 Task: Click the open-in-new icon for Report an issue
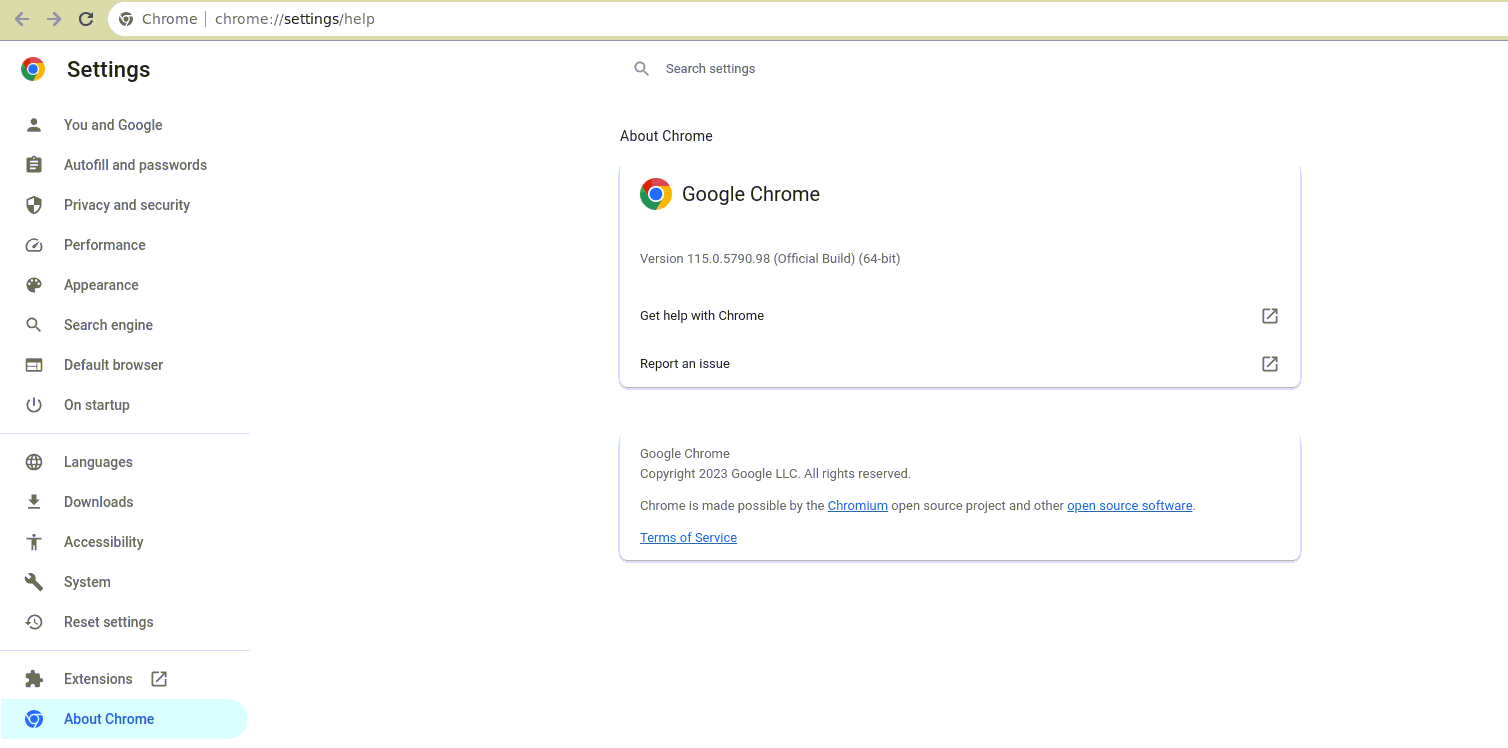1270,364
